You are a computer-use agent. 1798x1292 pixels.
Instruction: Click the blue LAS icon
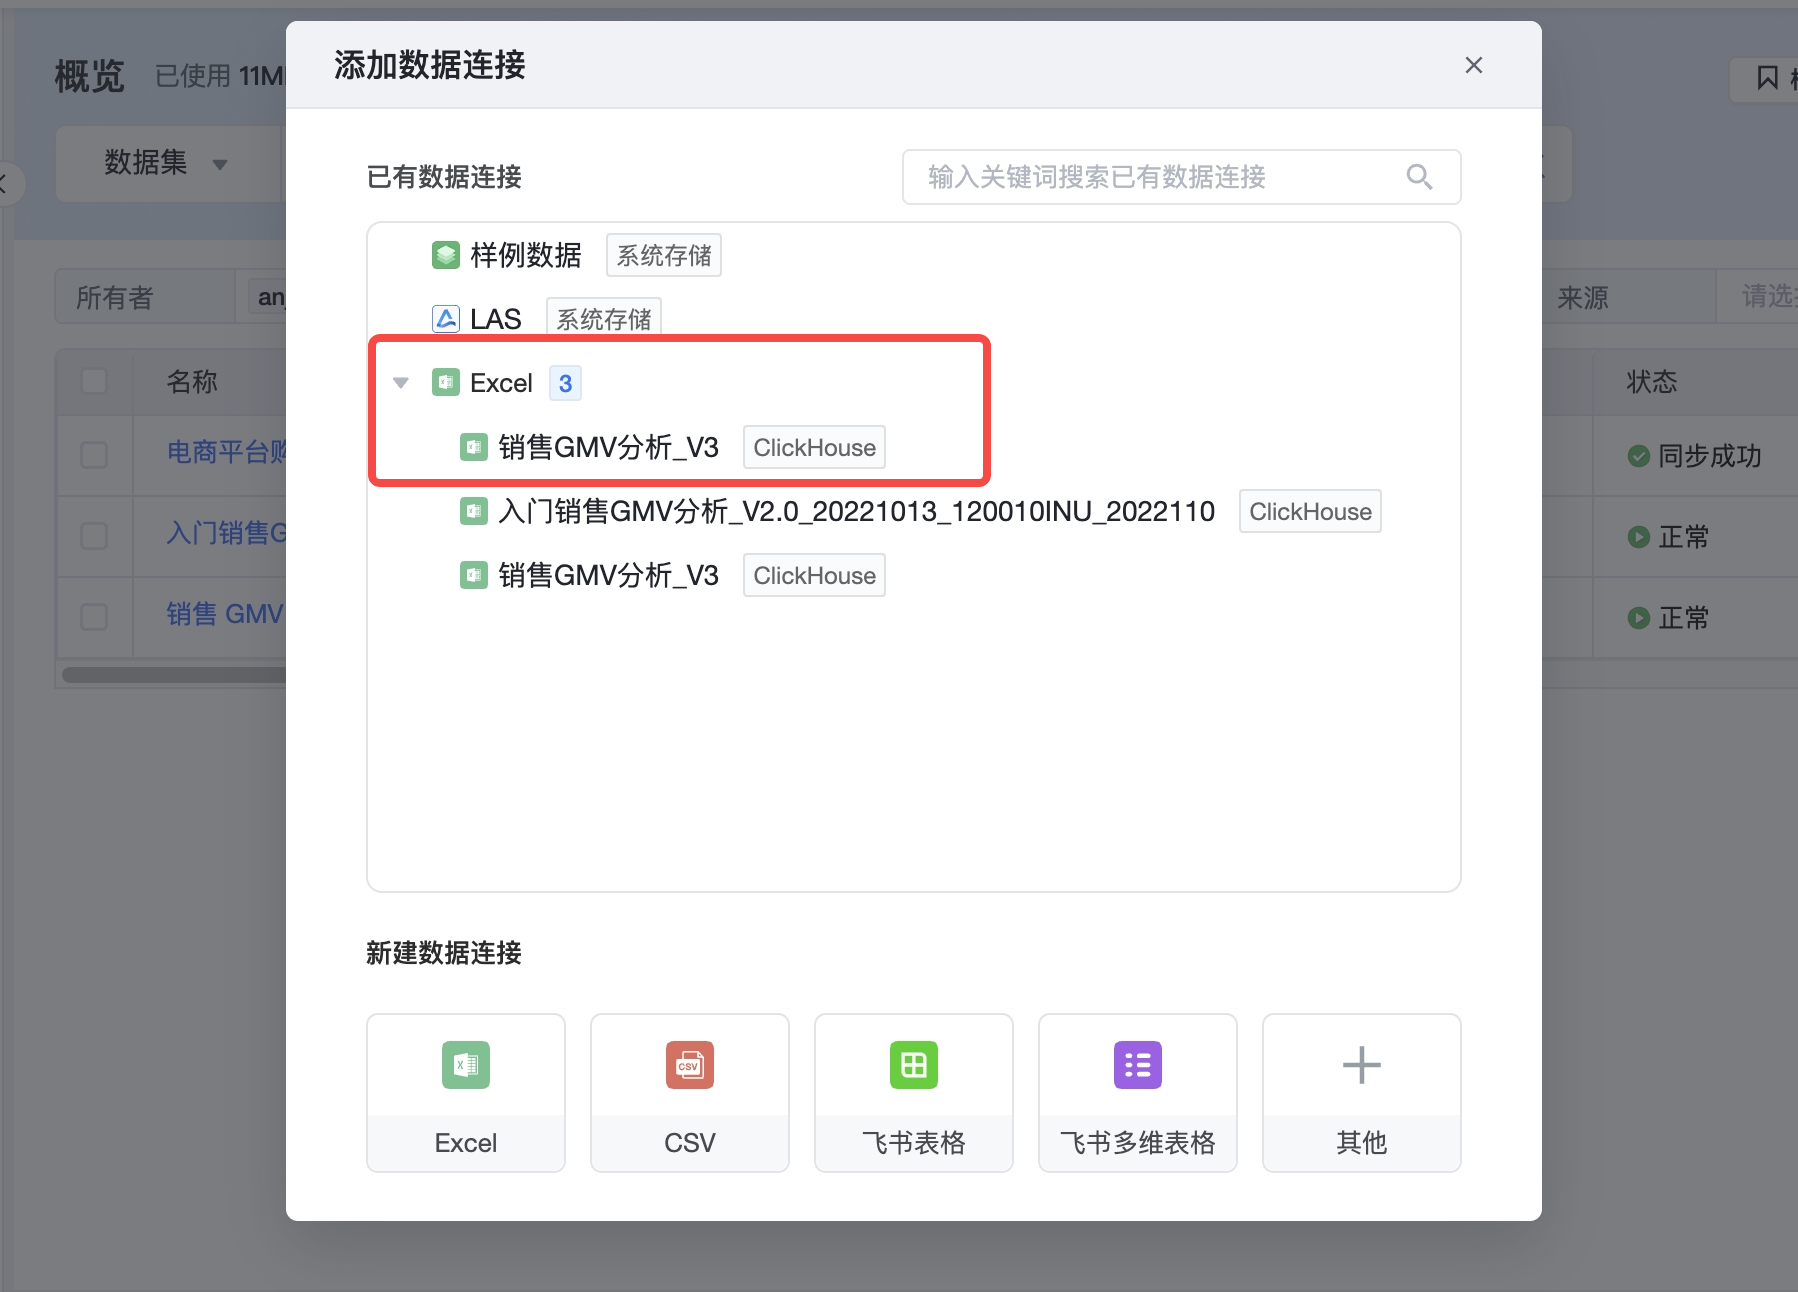(446, 319)
